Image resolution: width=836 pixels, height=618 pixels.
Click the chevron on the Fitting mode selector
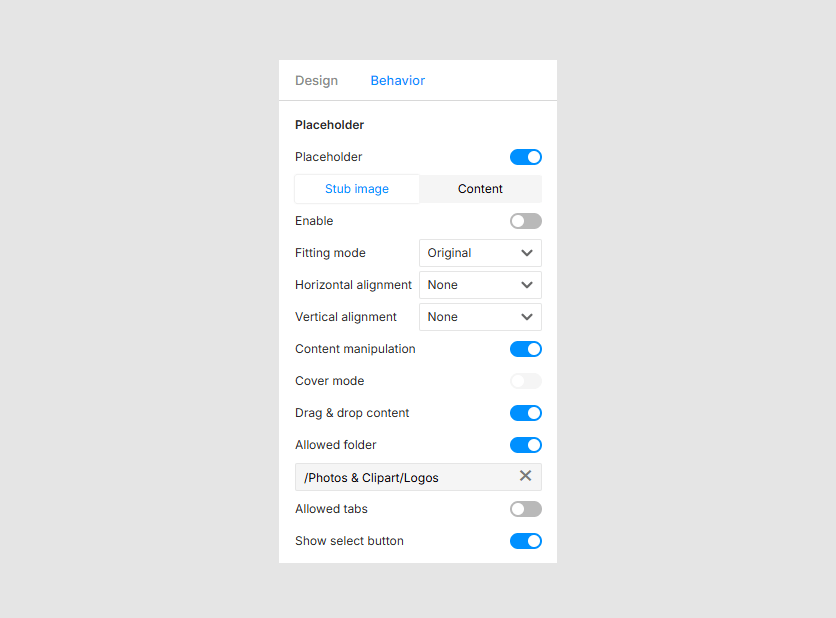click(528, 252)
